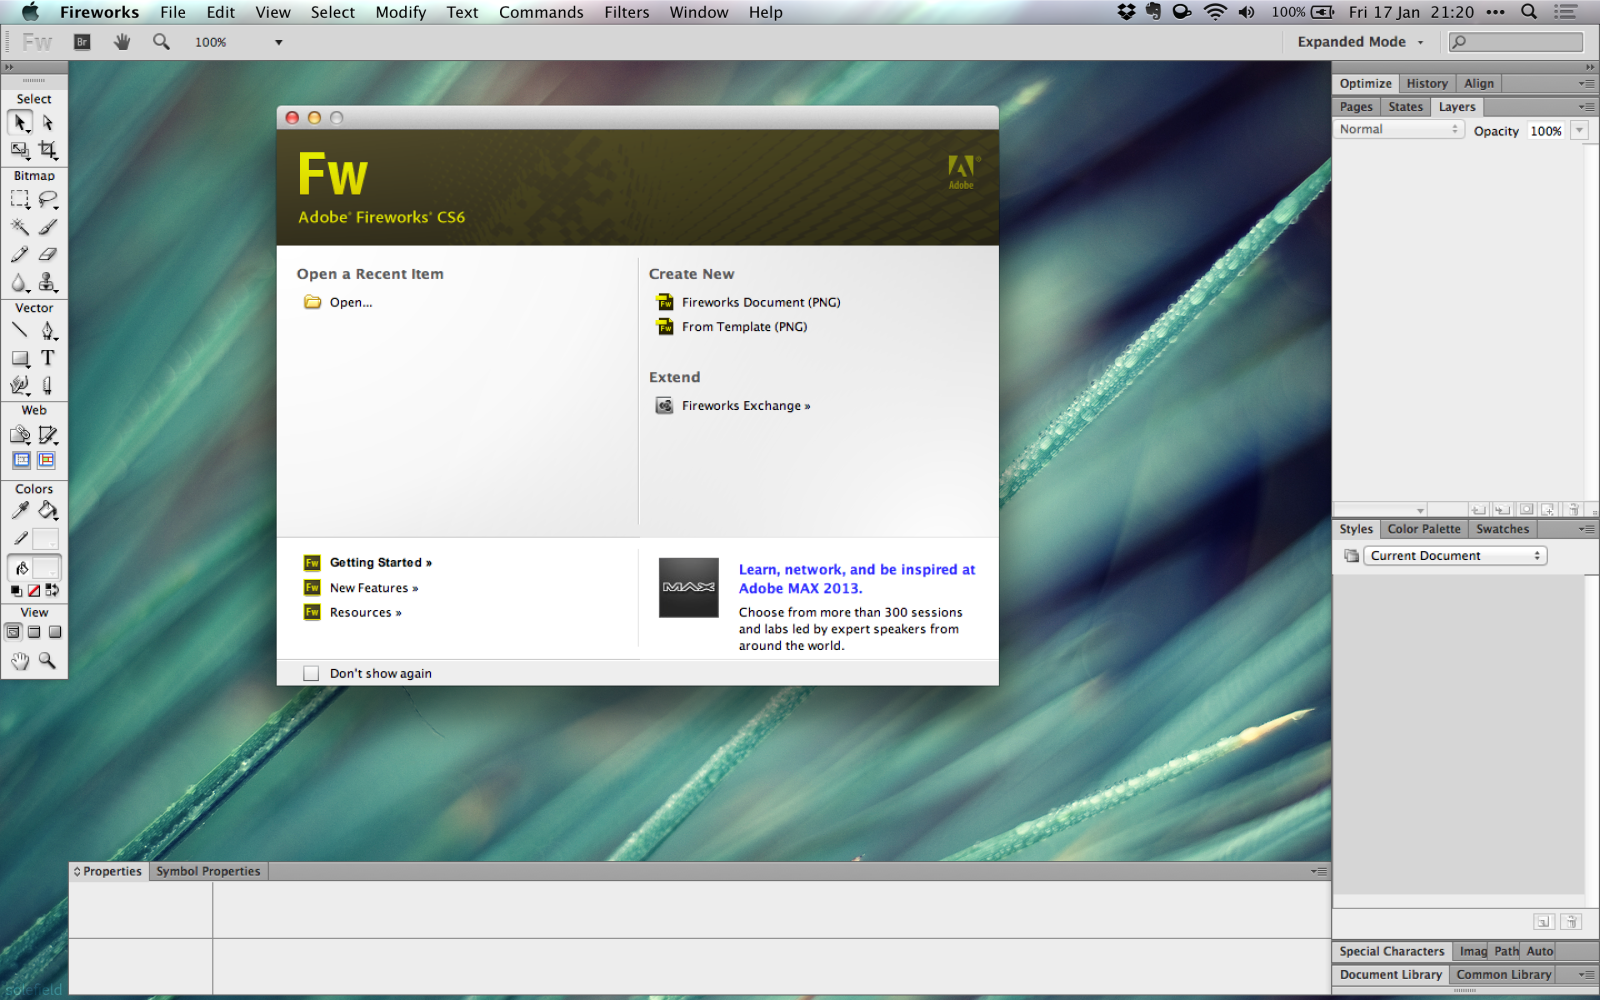Select the Subselection tool
Viewport: 1600px width, 1000px height.
pyautogui.click(x=47, y=123)
